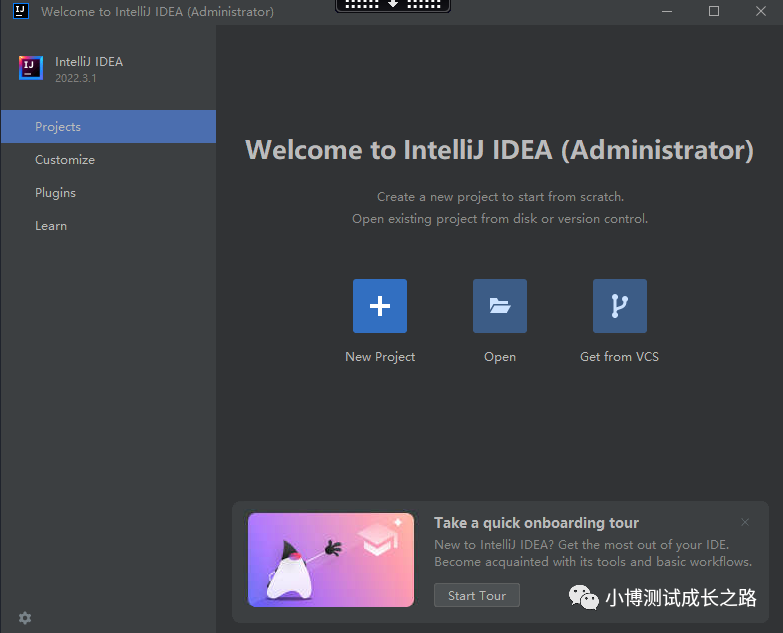Go to the Learn tab

click(108, 226)
